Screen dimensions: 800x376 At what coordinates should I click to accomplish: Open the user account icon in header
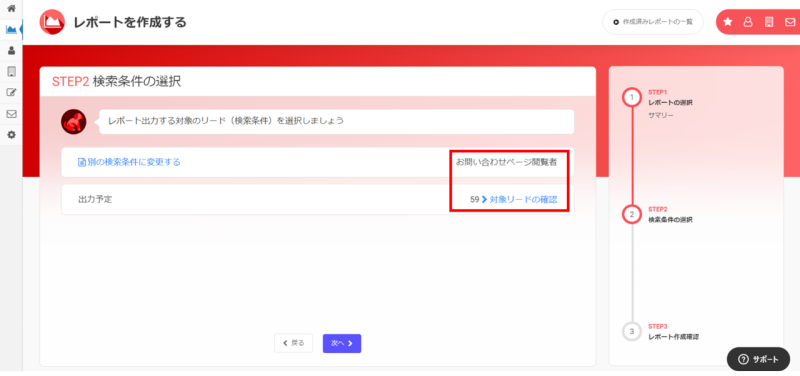point(748,22)
